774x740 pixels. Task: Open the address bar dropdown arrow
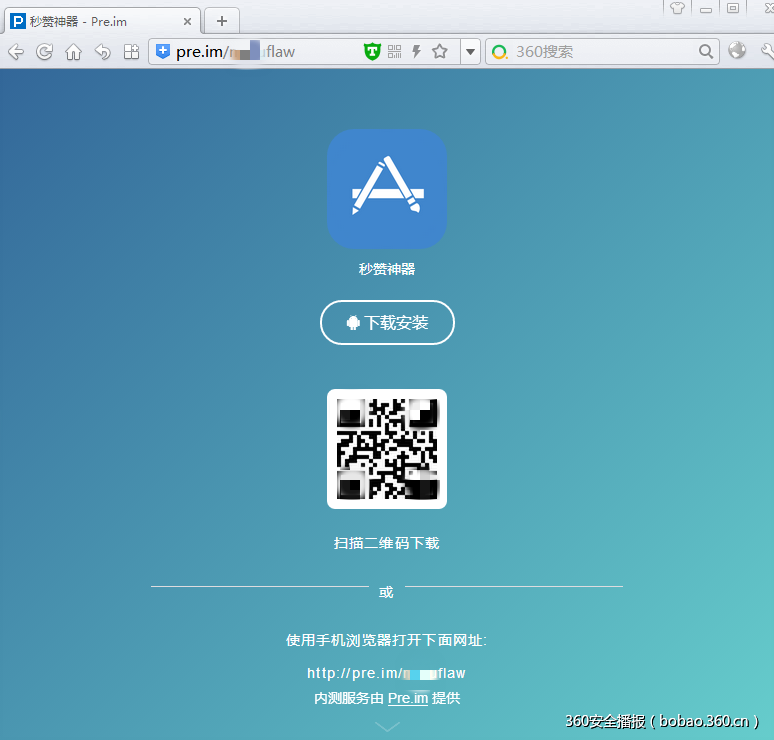click(x=470, y=52)
